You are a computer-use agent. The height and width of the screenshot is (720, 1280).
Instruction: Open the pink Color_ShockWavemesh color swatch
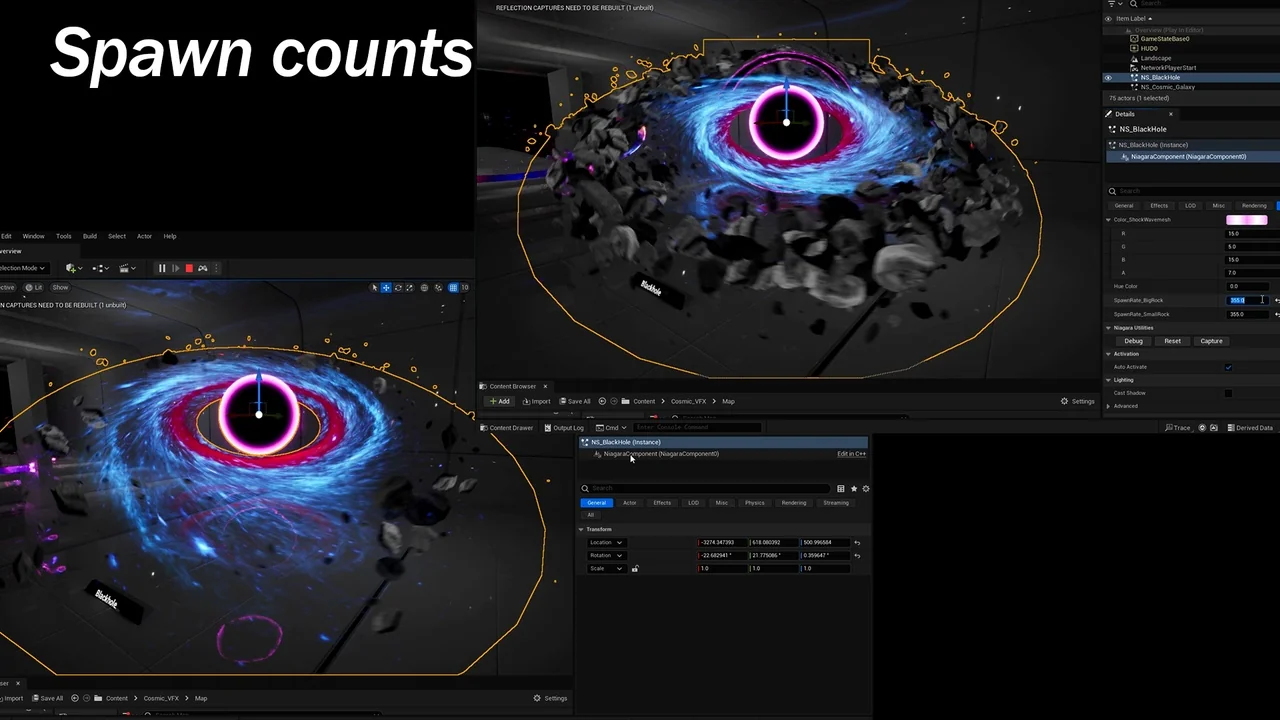point(1246,220)
